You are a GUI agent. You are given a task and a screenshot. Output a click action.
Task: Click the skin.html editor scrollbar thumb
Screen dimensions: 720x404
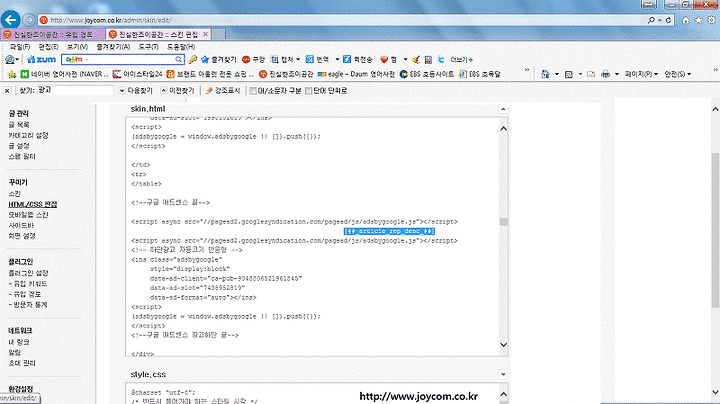click(x=504, y=222)
